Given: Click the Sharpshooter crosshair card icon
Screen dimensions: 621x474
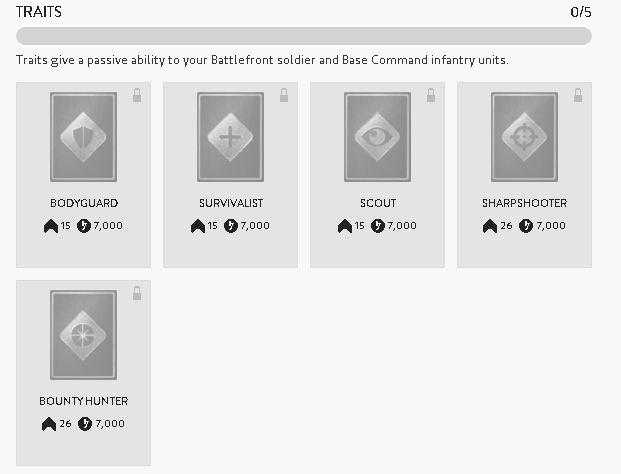Looking at the screenshot, I should click(524, 137).
